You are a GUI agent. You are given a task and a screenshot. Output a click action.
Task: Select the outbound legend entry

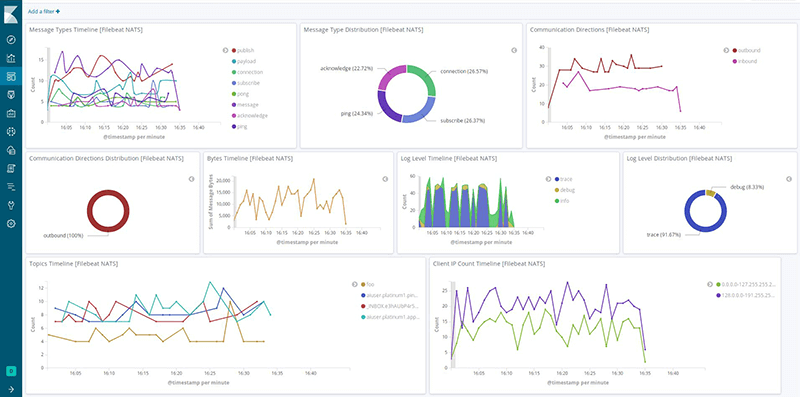(x=746, y=51)
